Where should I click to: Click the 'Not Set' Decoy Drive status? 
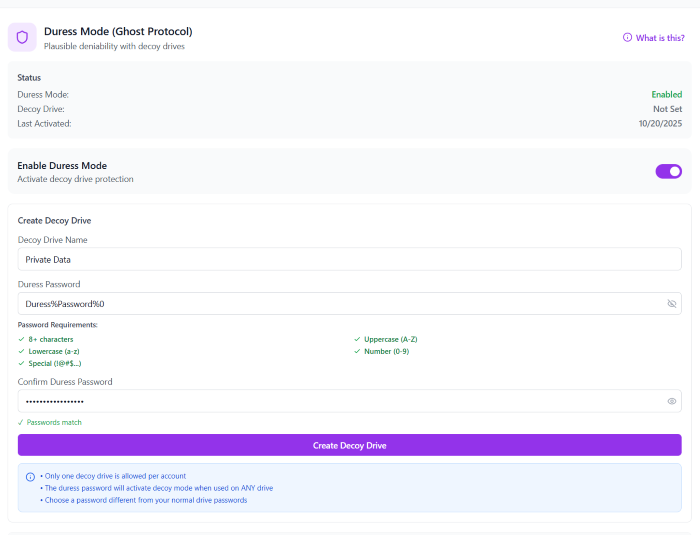pos(667,109)
